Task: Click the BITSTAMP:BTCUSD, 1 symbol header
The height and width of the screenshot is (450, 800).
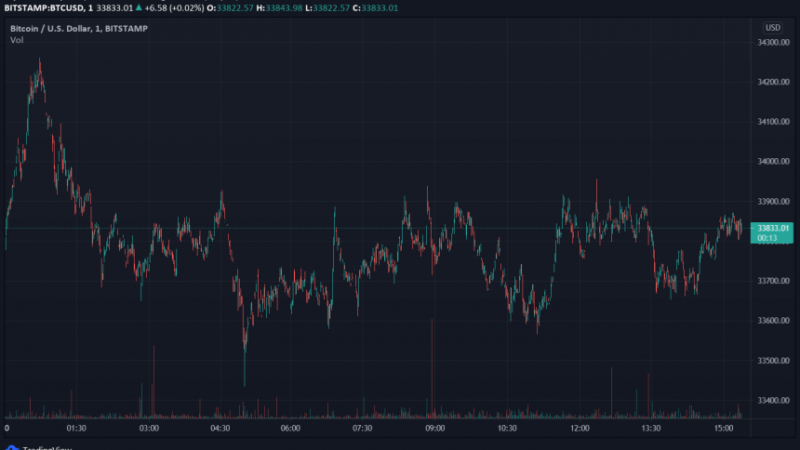Action: (x=48, y=8)
